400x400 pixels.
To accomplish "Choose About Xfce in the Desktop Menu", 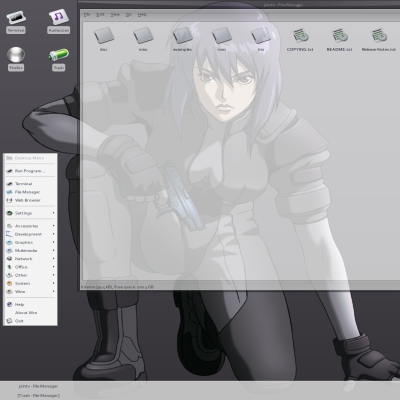I will tap(30, 313).
